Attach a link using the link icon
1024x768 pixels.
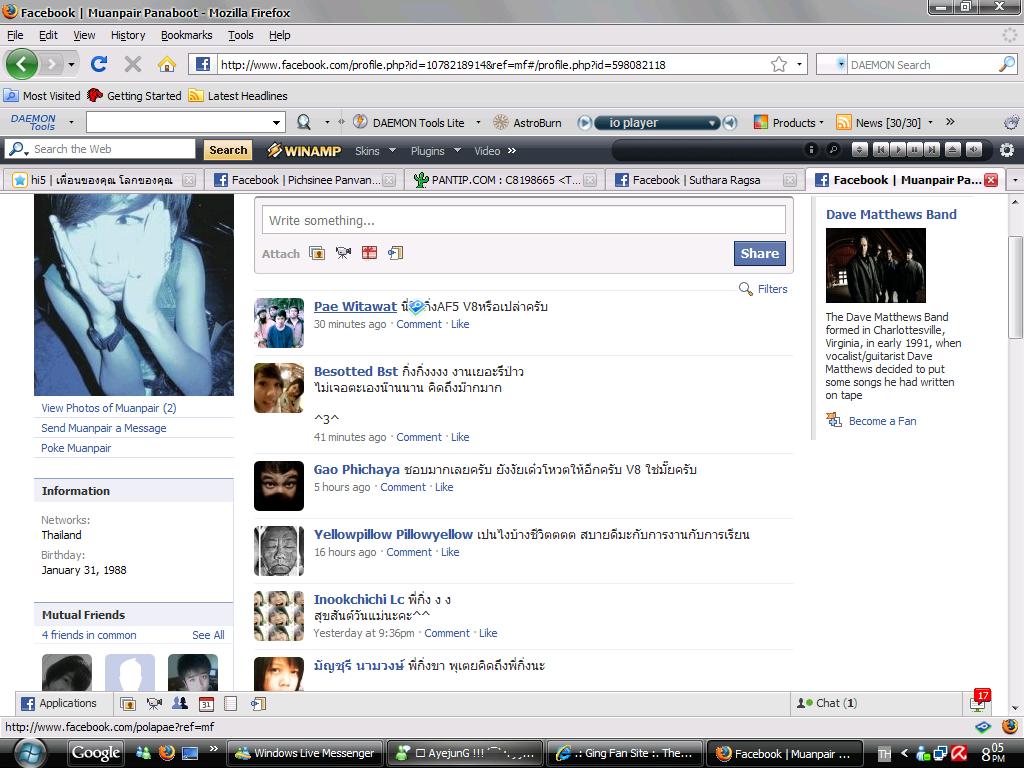[395, 253]
